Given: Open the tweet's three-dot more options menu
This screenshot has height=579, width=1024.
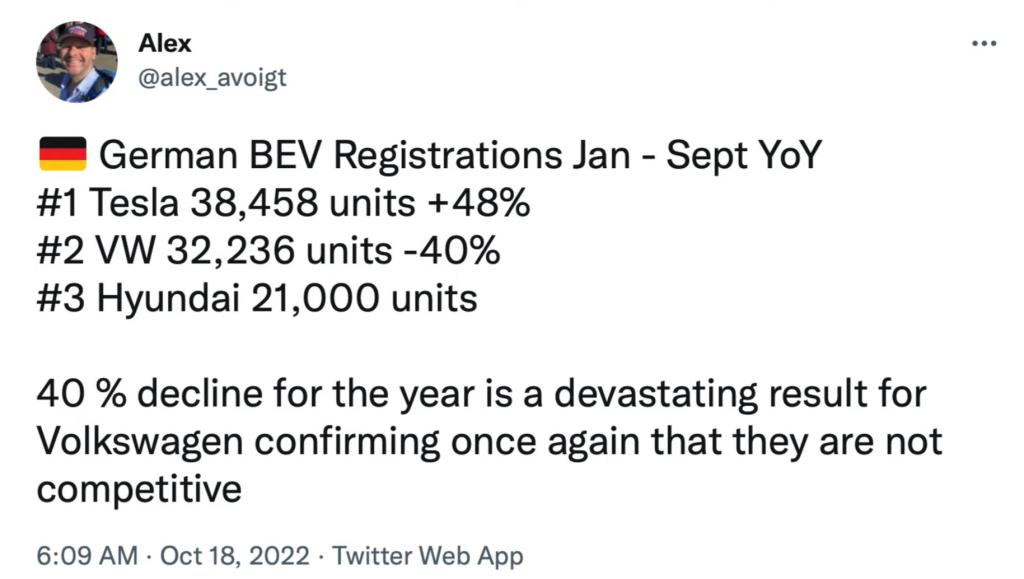Looking at the screenshot, I should pyautogui.click(x=984, y=44).
